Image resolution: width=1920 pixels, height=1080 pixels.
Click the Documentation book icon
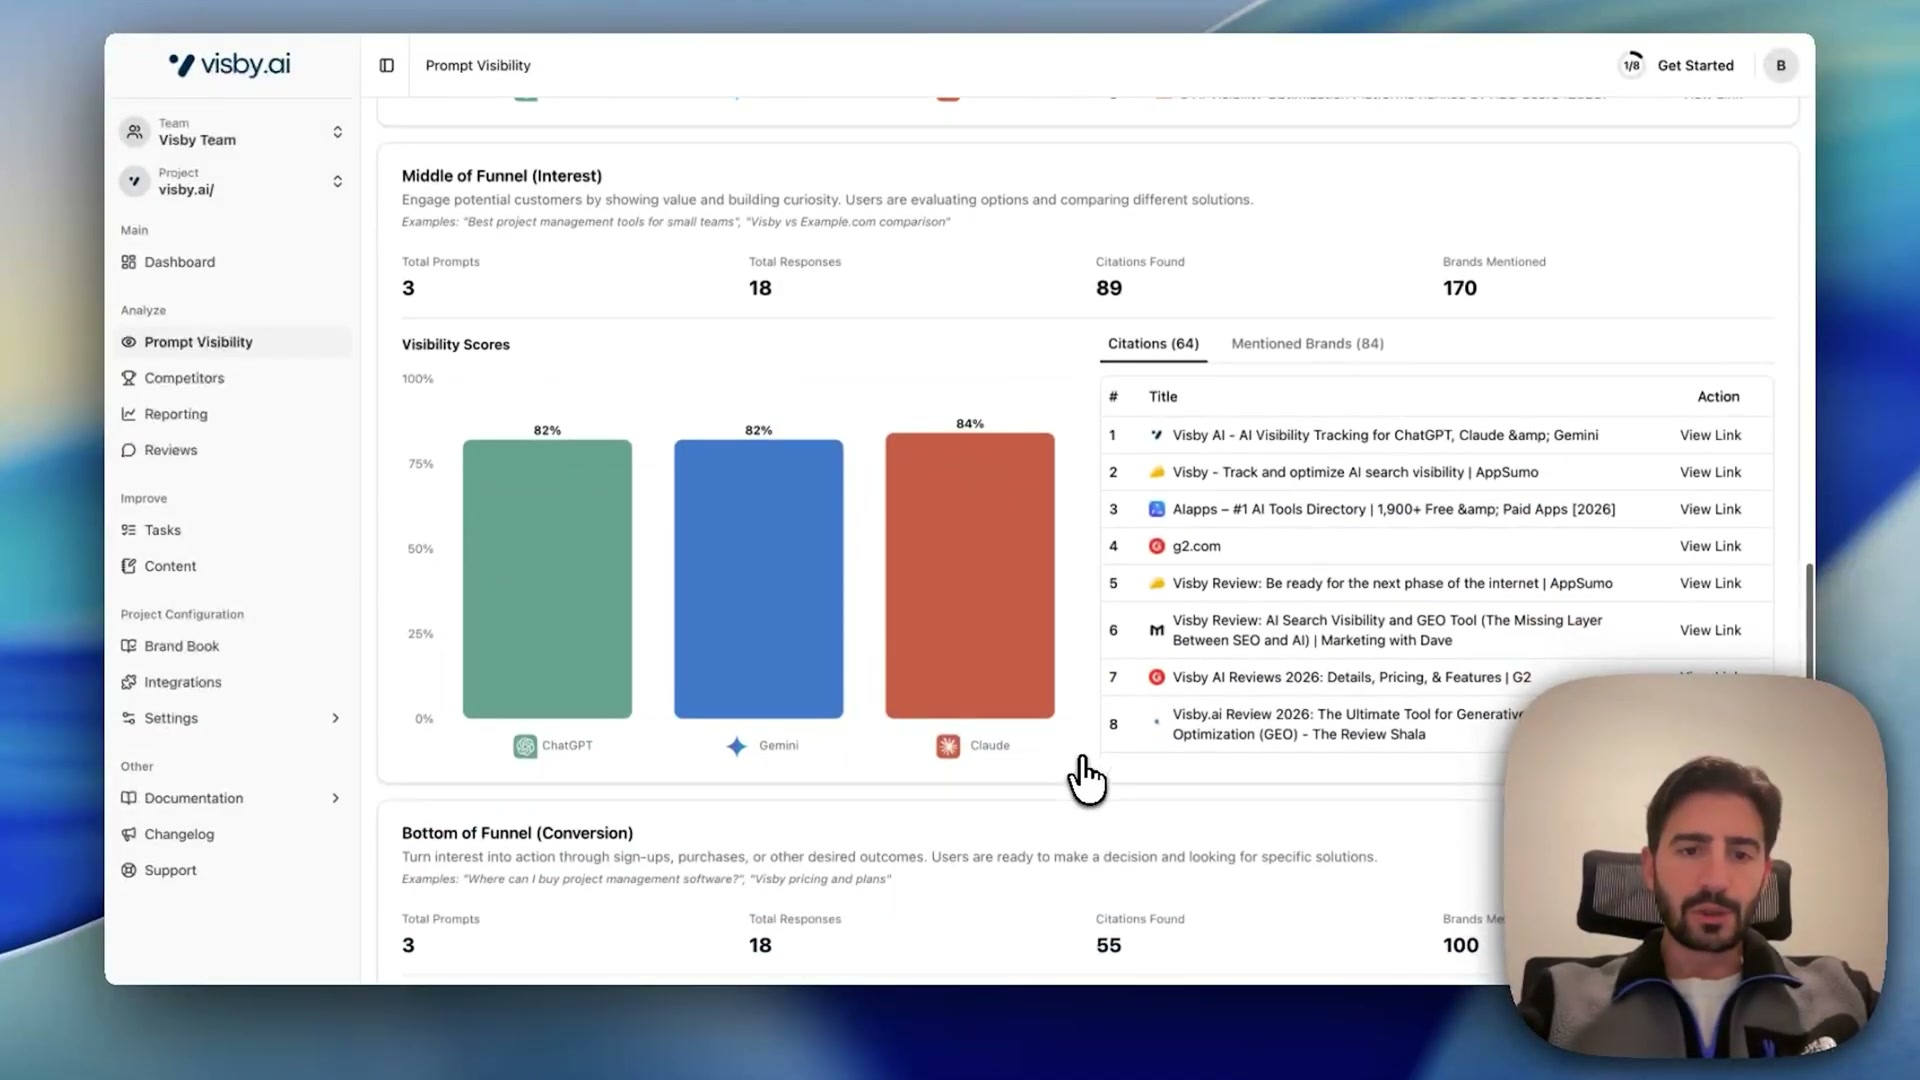(128, 798)
